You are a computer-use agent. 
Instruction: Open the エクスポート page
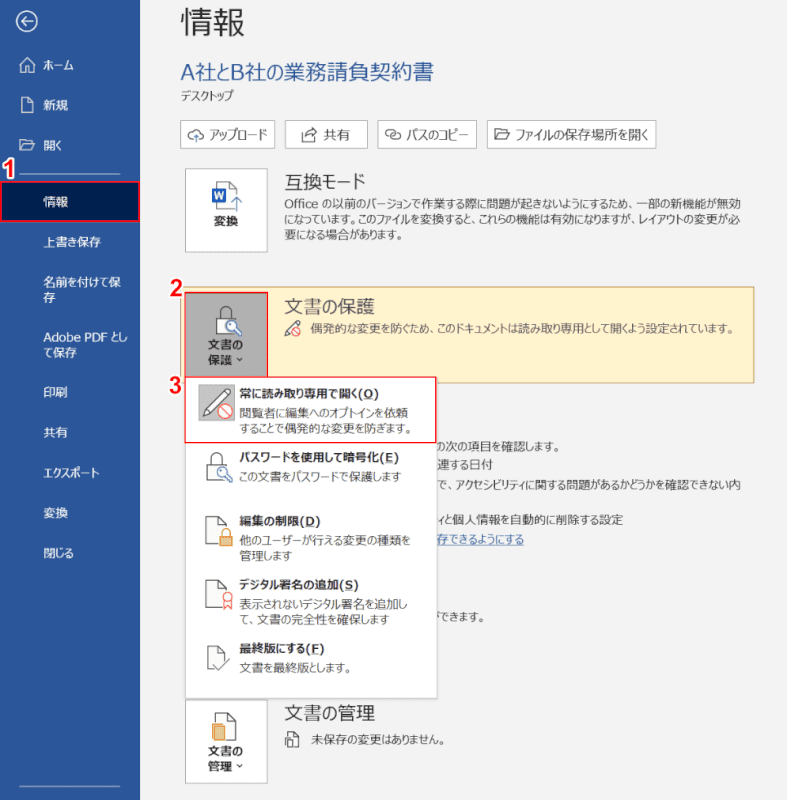point(70,472)
